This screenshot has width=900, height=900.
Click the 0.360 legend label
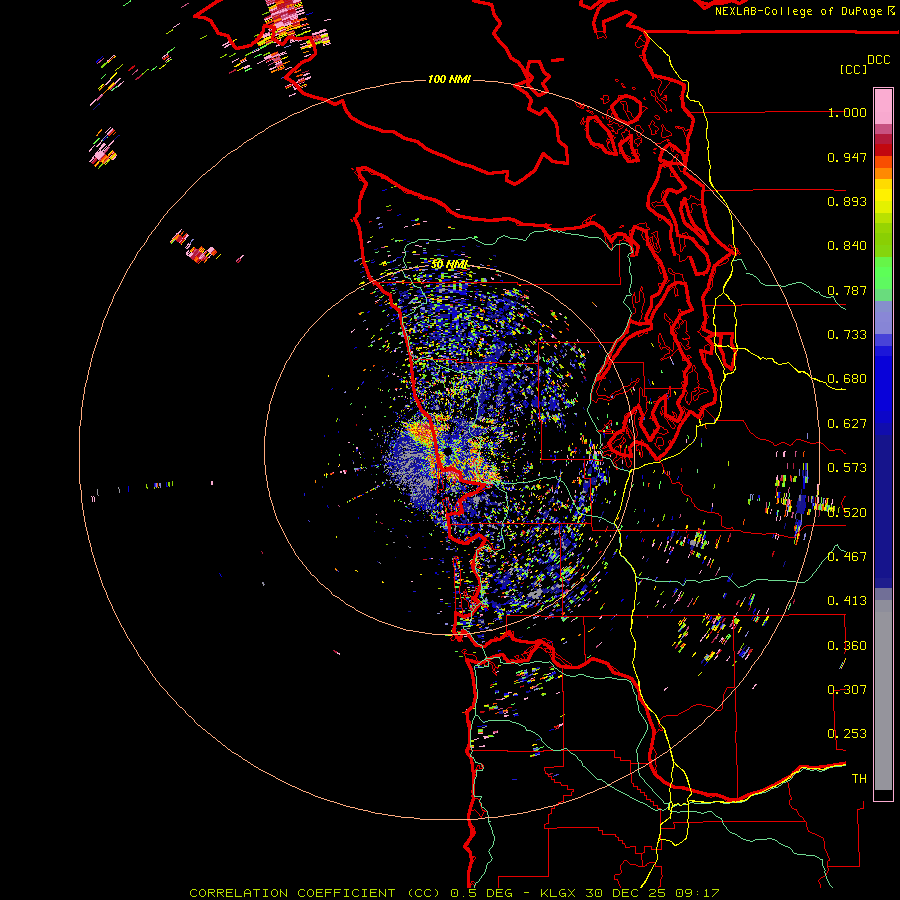click(847, 646)
